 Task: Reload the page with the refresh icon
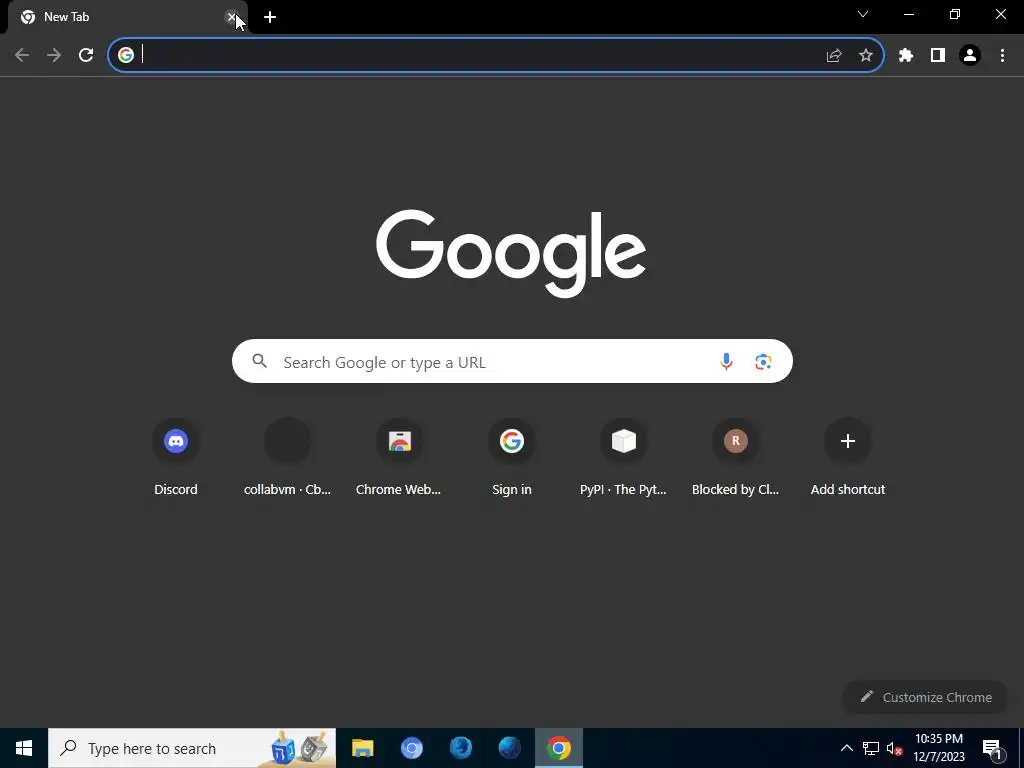click(x=86, y=55)
